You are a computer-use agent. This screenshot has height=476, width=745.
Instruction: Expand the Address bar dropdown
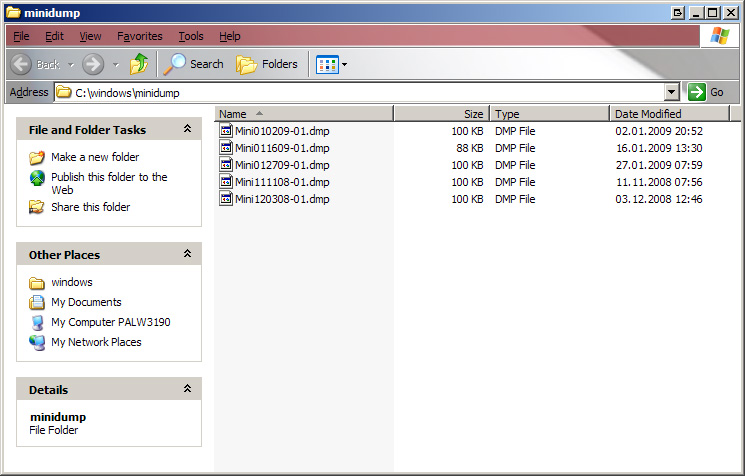click(671, 92)
